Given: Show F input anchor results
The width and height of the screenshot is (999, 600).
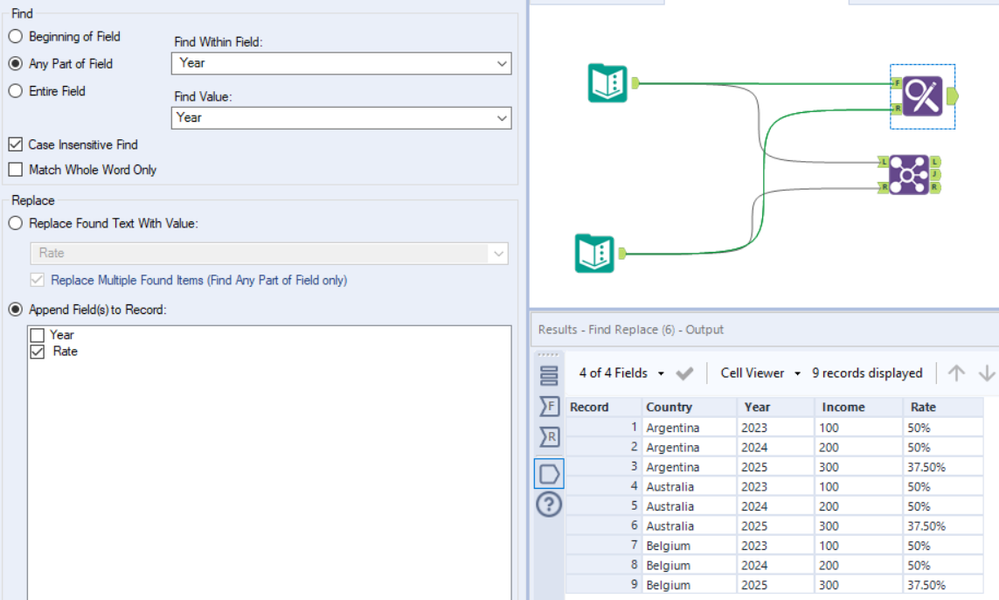Looking at the screenshot, I should [549, 406].
